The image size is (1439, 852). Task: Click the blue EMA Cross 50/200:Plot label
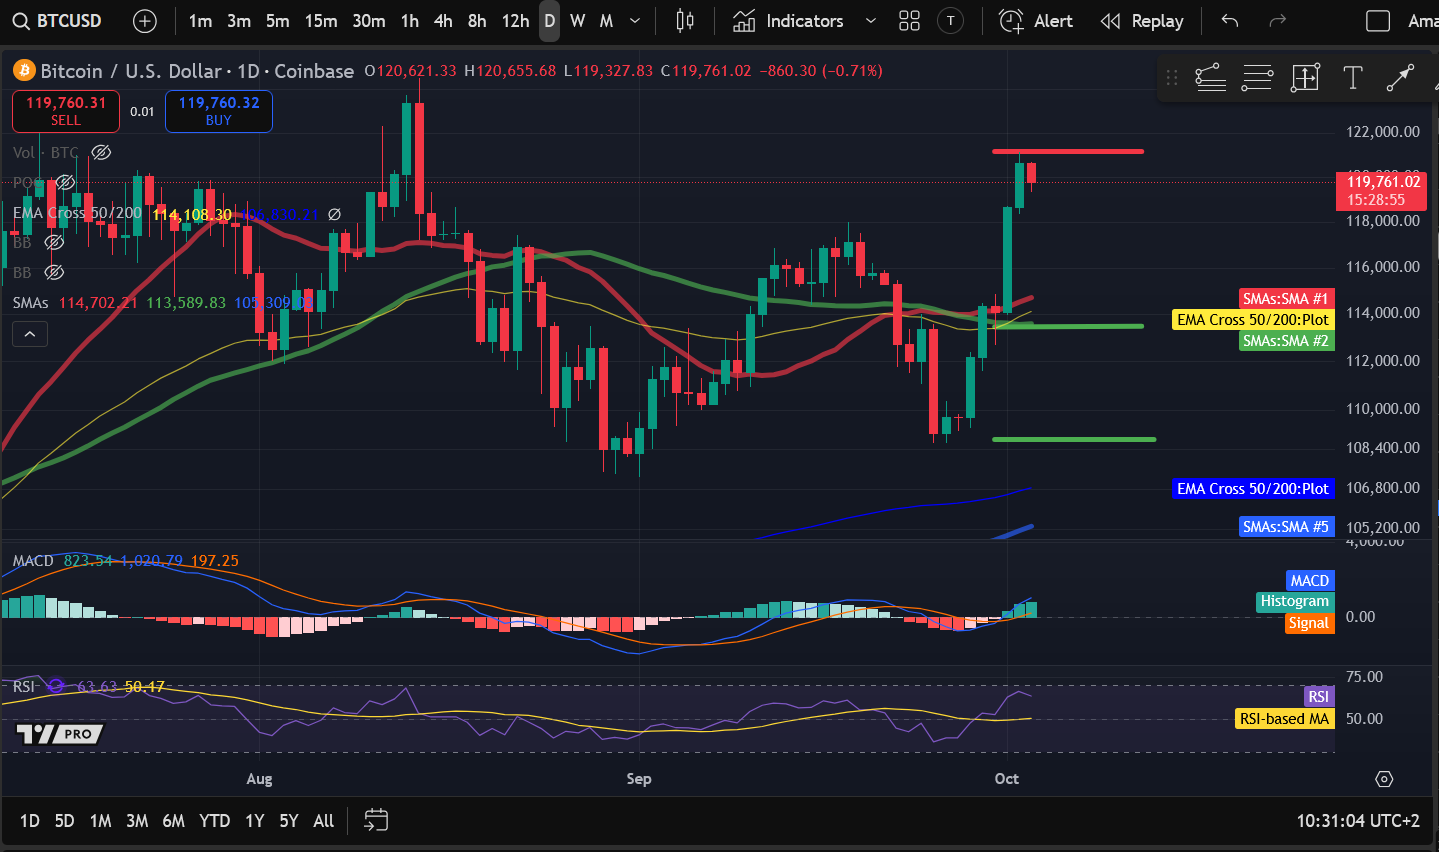pos(1253,489)
